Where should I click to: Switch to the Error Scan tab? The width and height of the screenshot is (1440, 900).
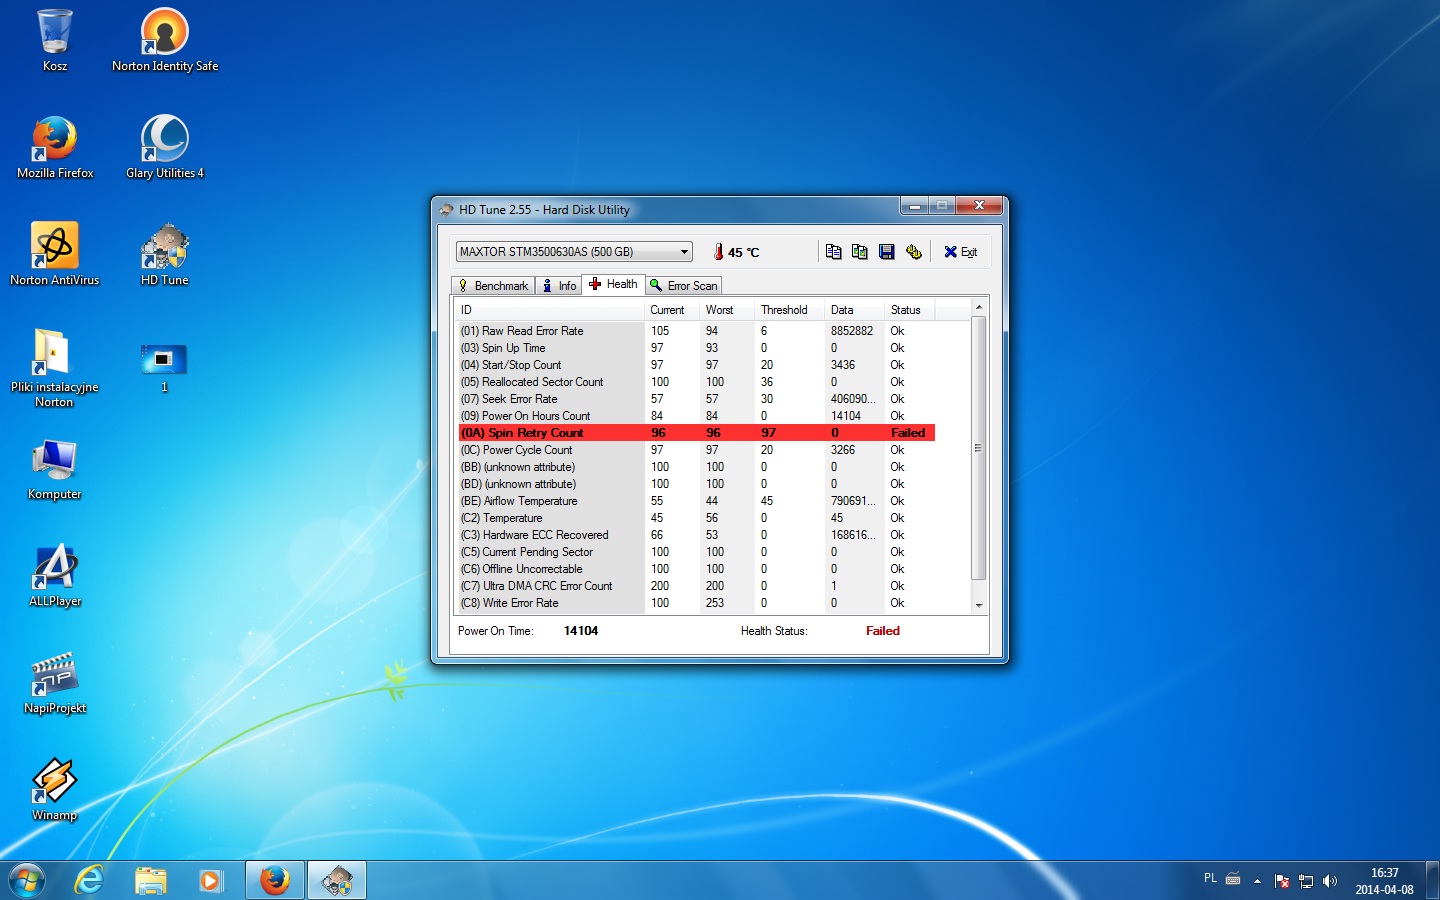click(x=684, y=286)
